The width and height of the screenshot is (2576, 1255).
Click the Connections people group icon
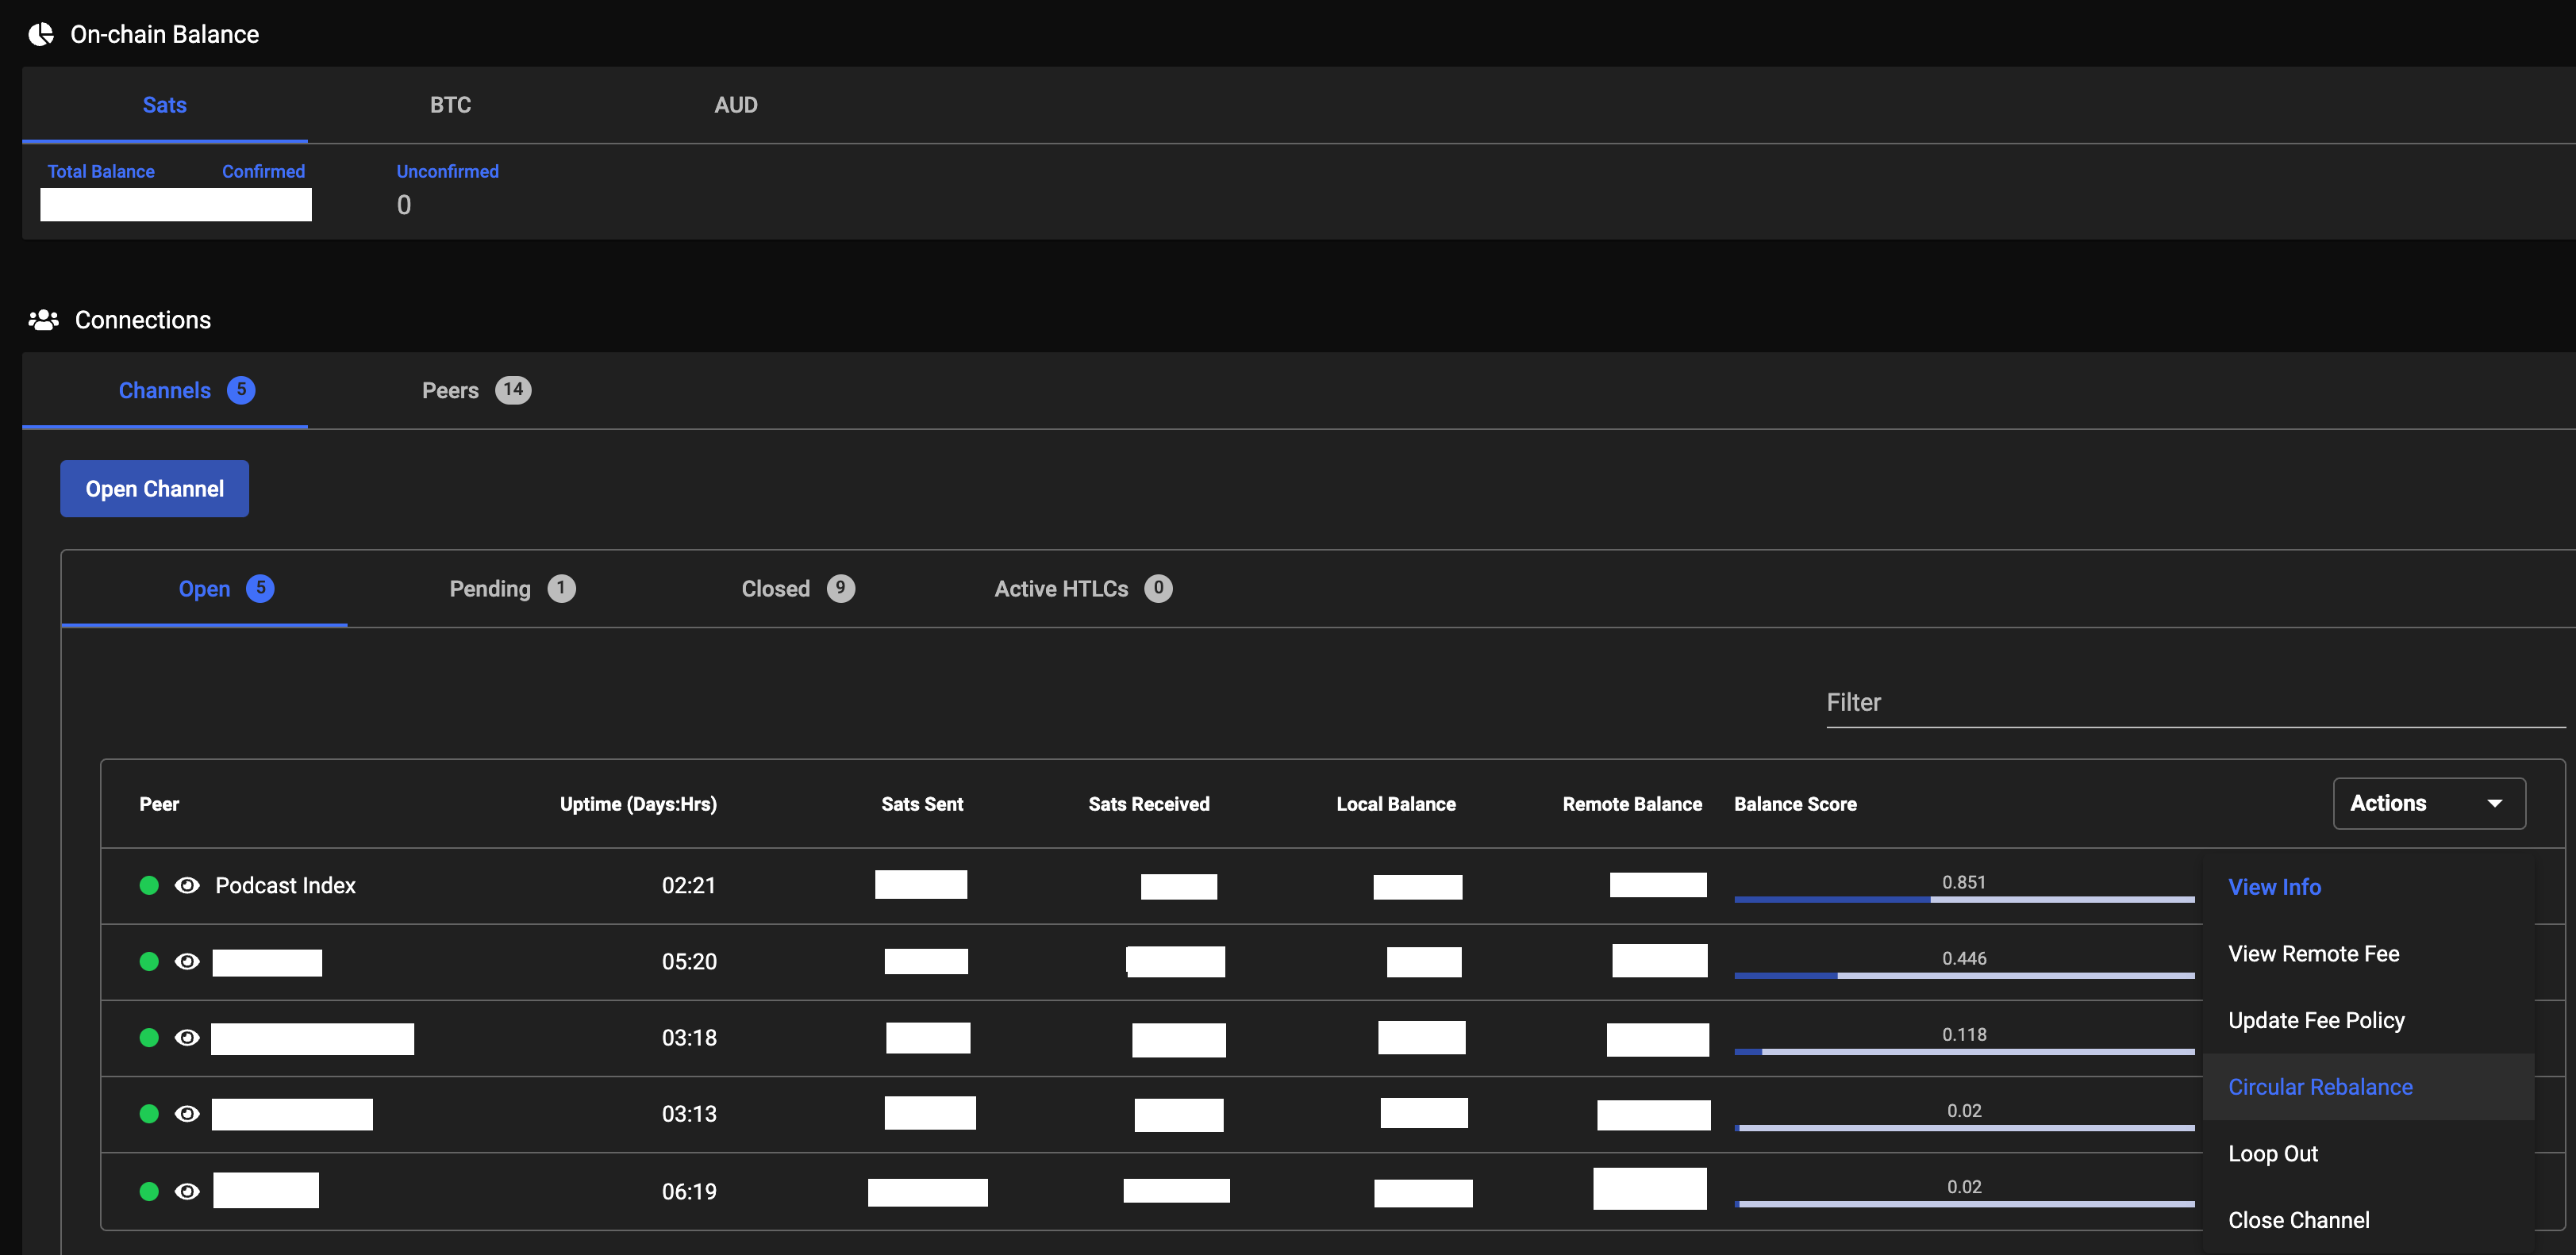pos(43,319)
